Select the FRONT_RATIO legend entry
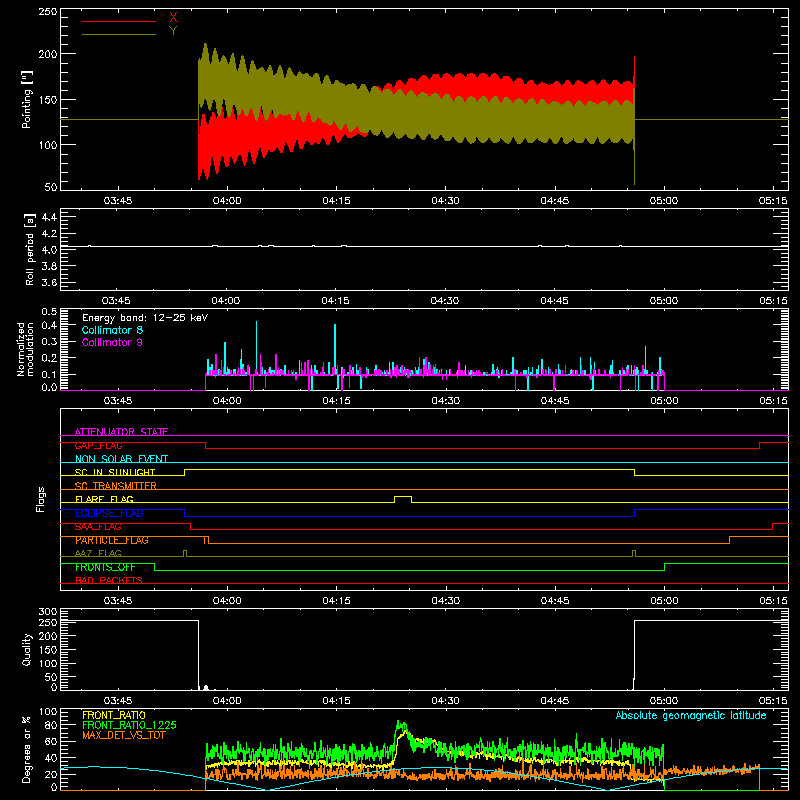The height and width of the screenshot is (800, 800). [x=114, y=715]
